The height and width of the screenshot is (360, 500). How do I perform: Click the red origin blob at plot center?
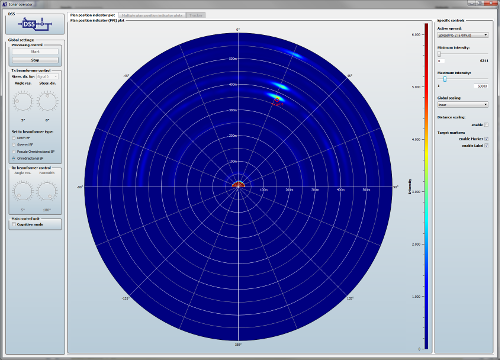pyautogui.click(x=238, y=184)
